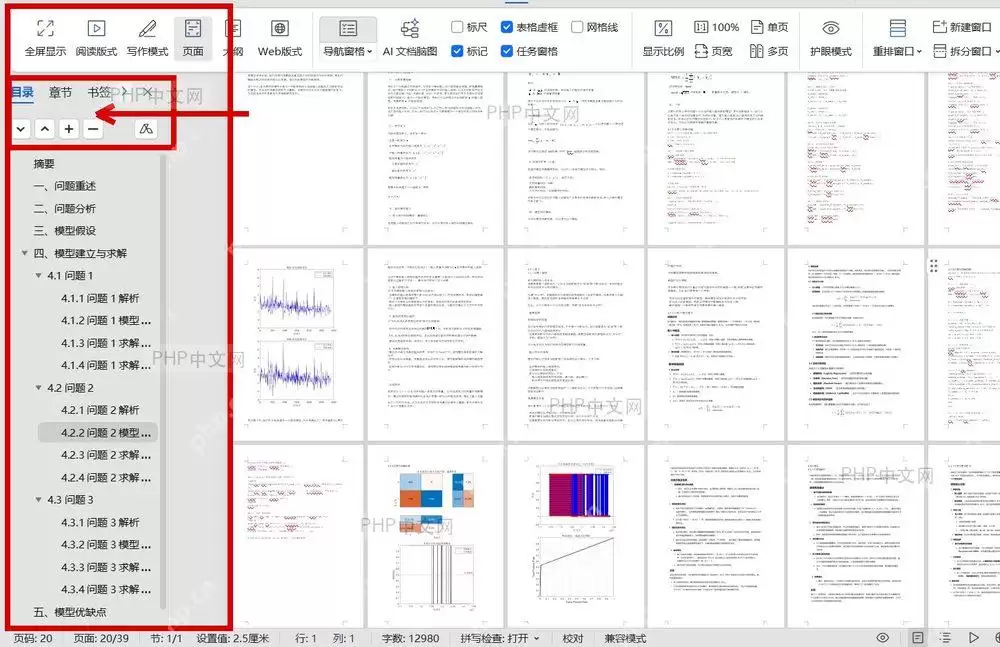Select page layout view icon in status bar
This screenshot has height=647, width=1000.
(917, 637)
